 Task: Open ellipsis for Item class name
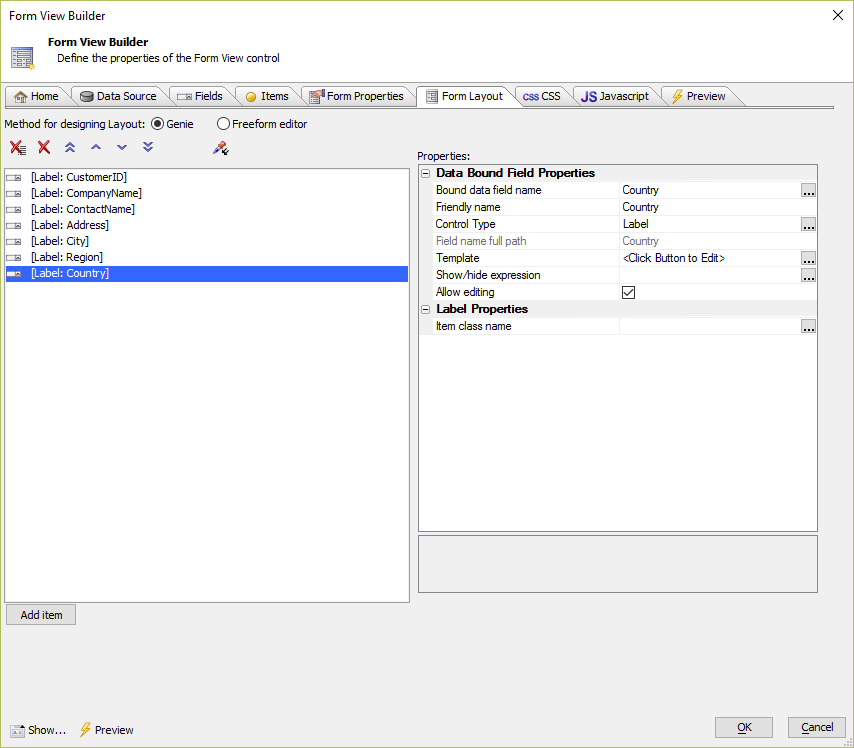(x=808, y=327)
